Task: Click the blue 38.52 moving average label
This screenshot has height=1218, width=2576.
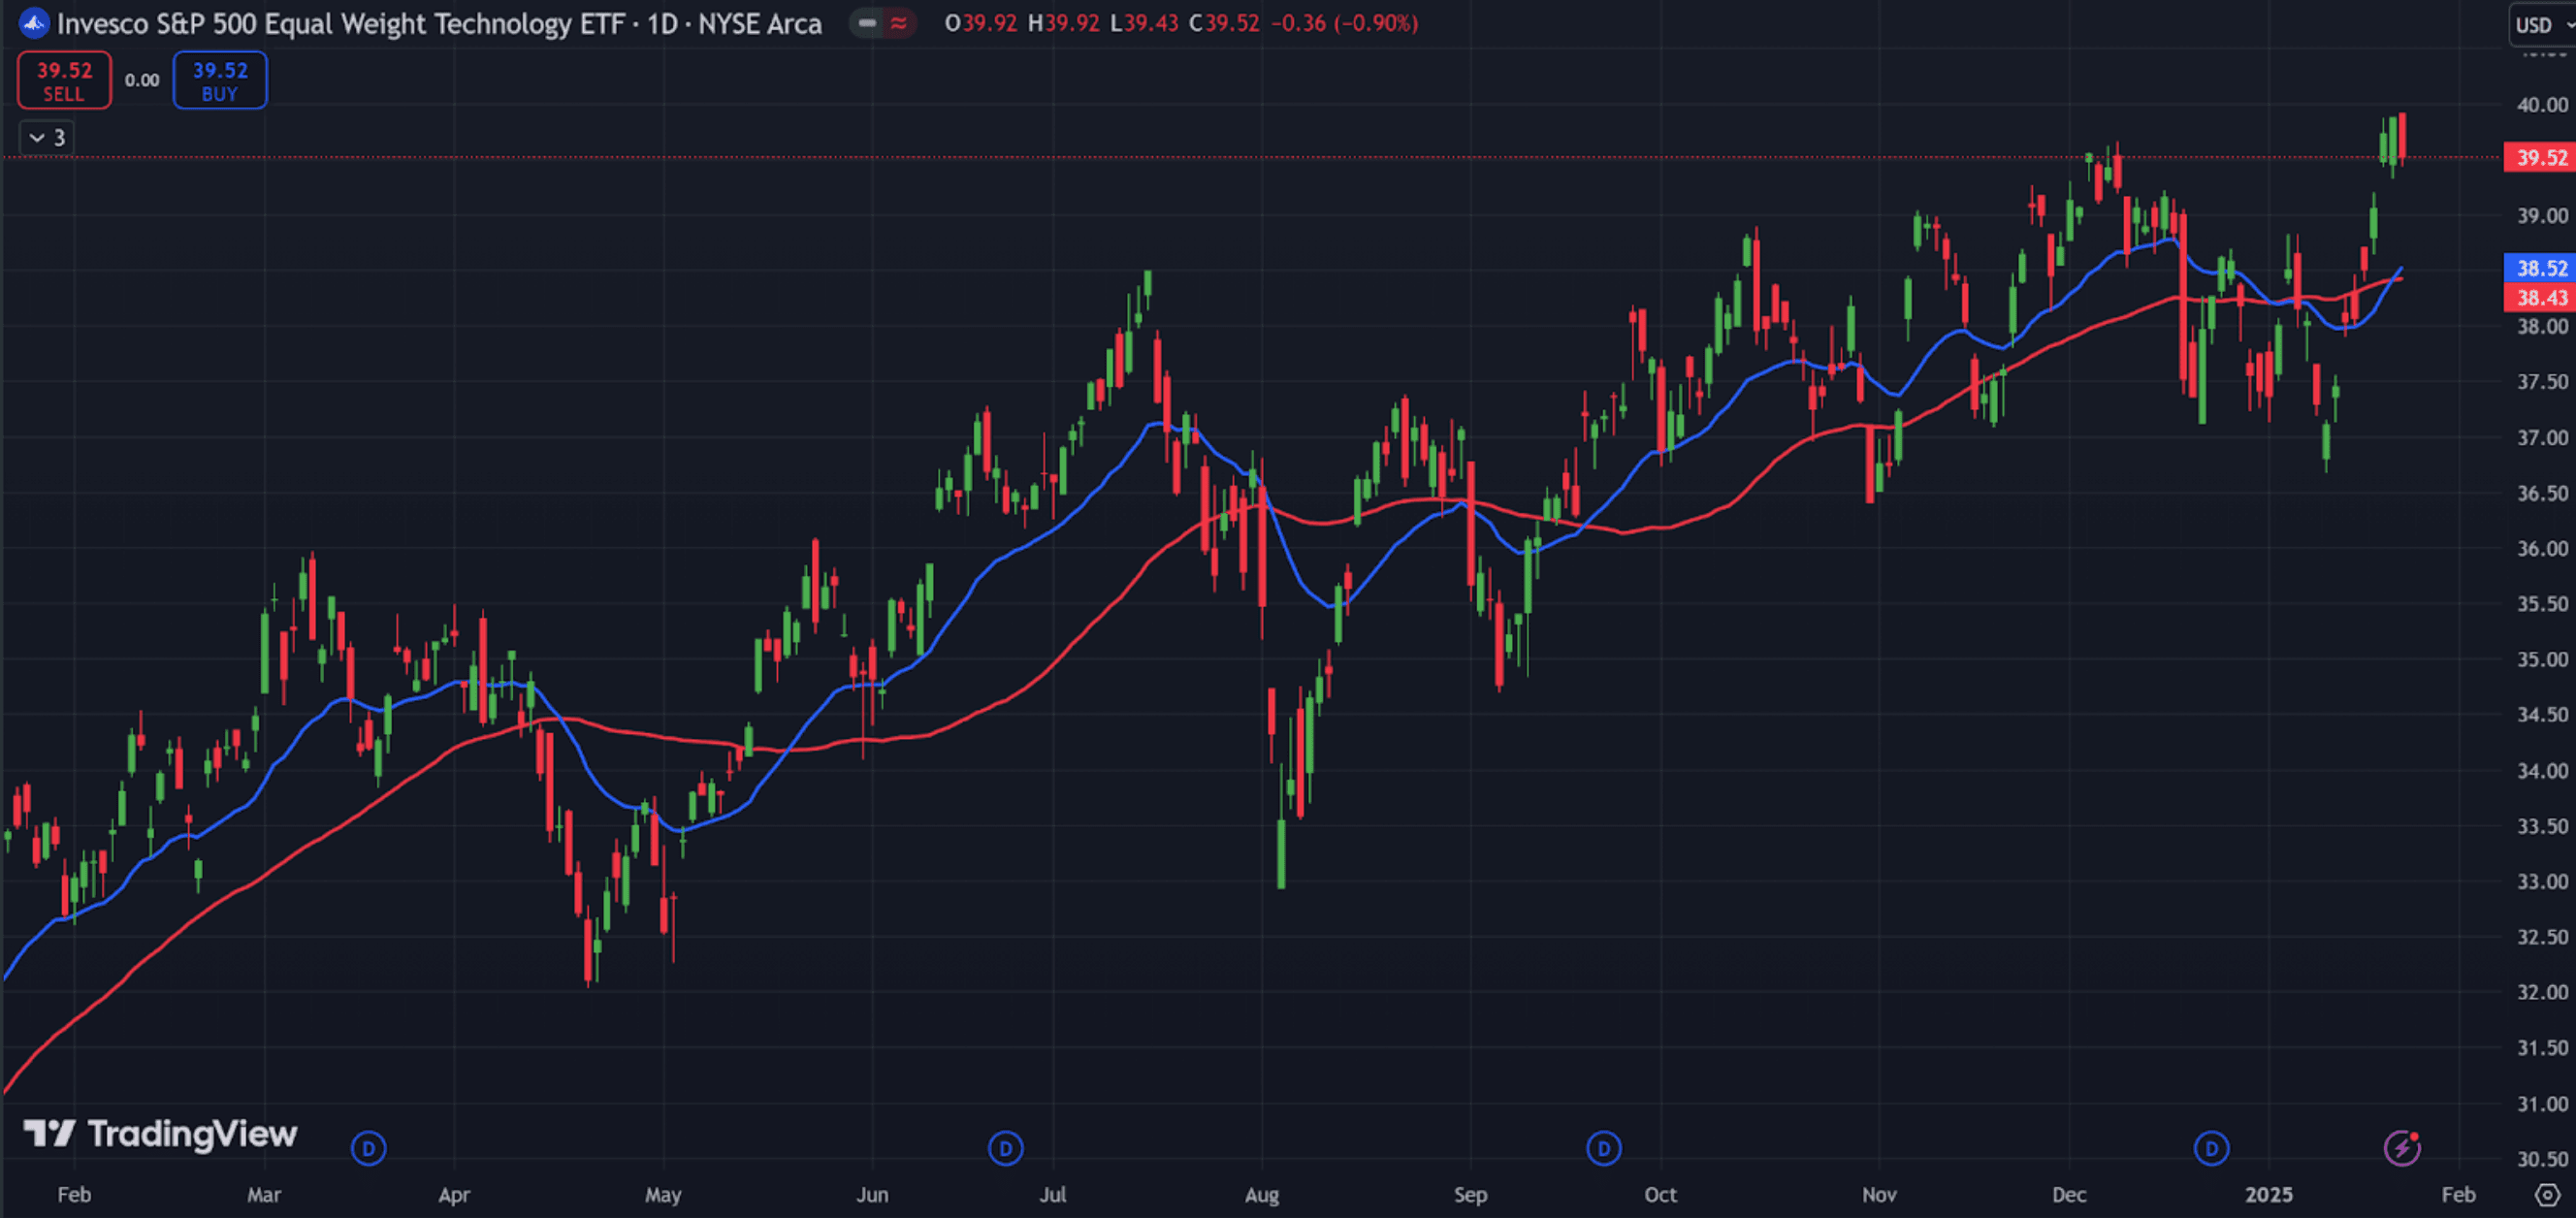Action: (2539, 267)
